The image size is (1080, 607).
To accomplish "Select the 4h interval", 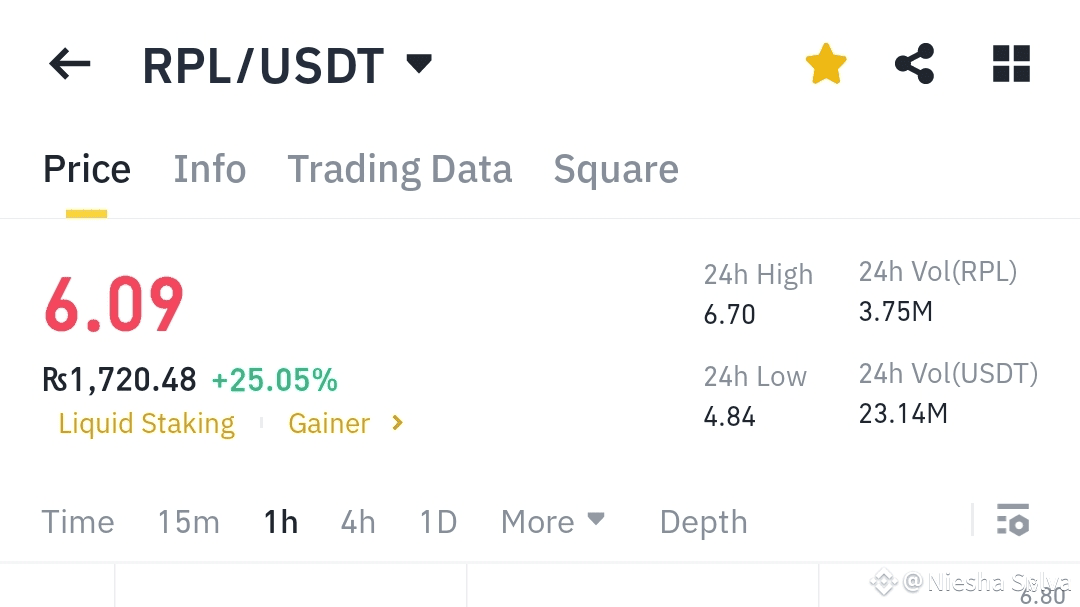I will click(358, 522).
